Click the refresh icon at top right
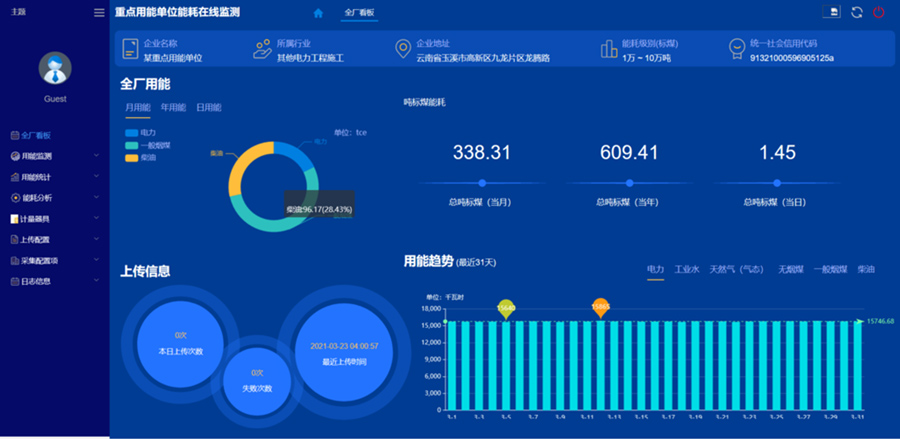Viewport: 900px width, 439px height. point(857,12)
